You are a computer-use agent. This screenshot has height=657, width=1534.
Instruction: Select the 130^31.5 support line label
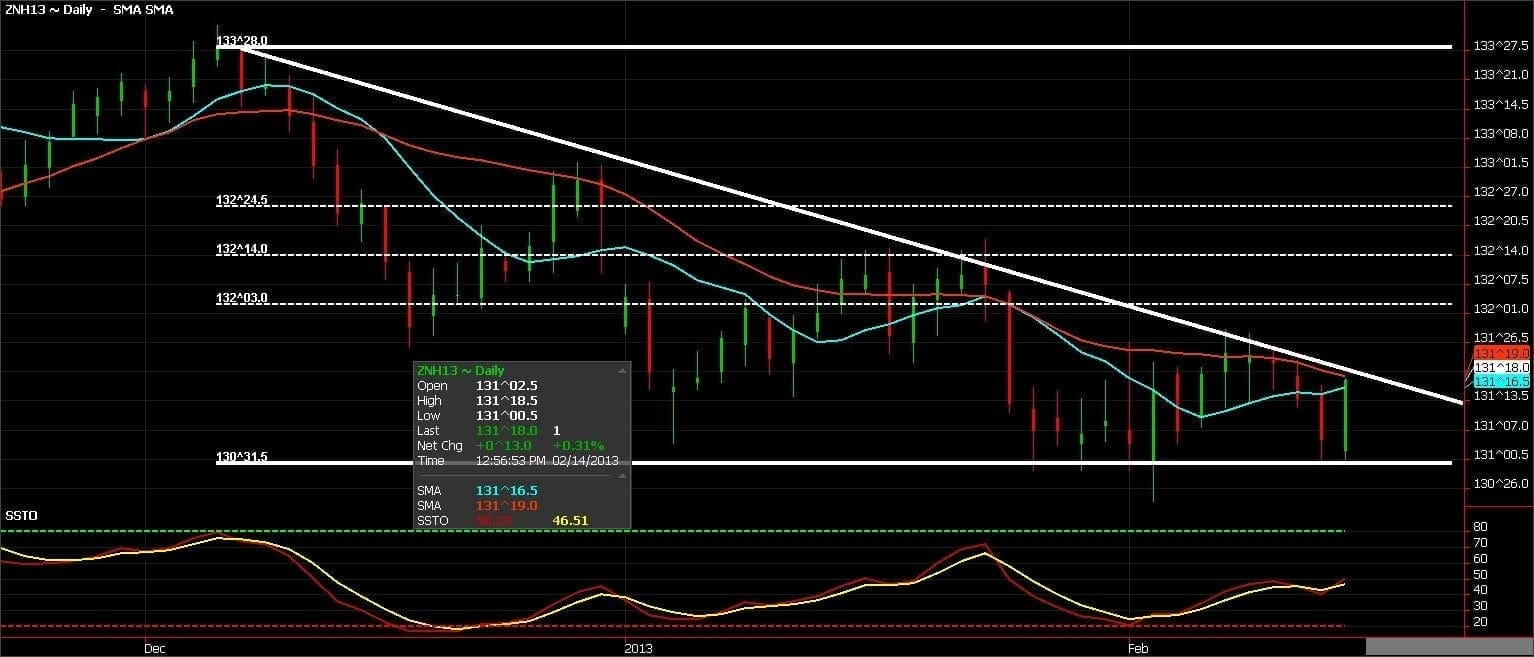242,457
